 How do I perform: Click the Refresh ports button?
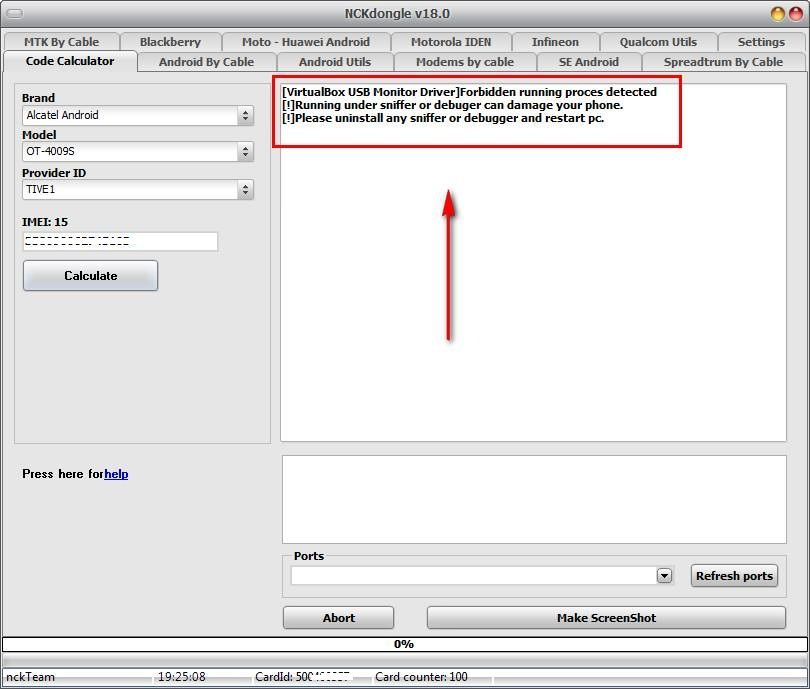coord(734,576)
